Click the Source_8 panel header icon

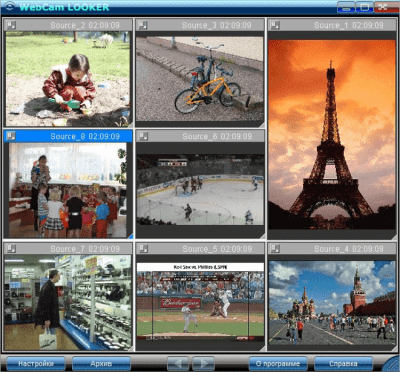11,136
